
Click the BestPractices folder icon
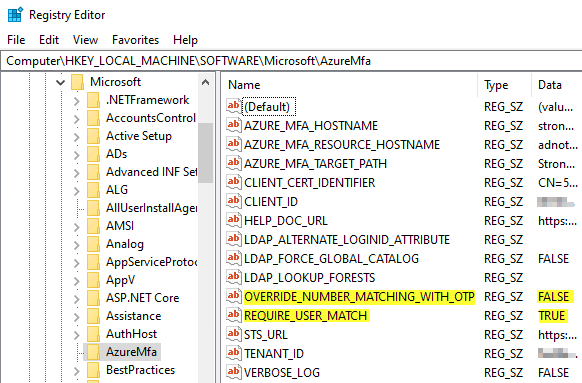coord(94,370)
